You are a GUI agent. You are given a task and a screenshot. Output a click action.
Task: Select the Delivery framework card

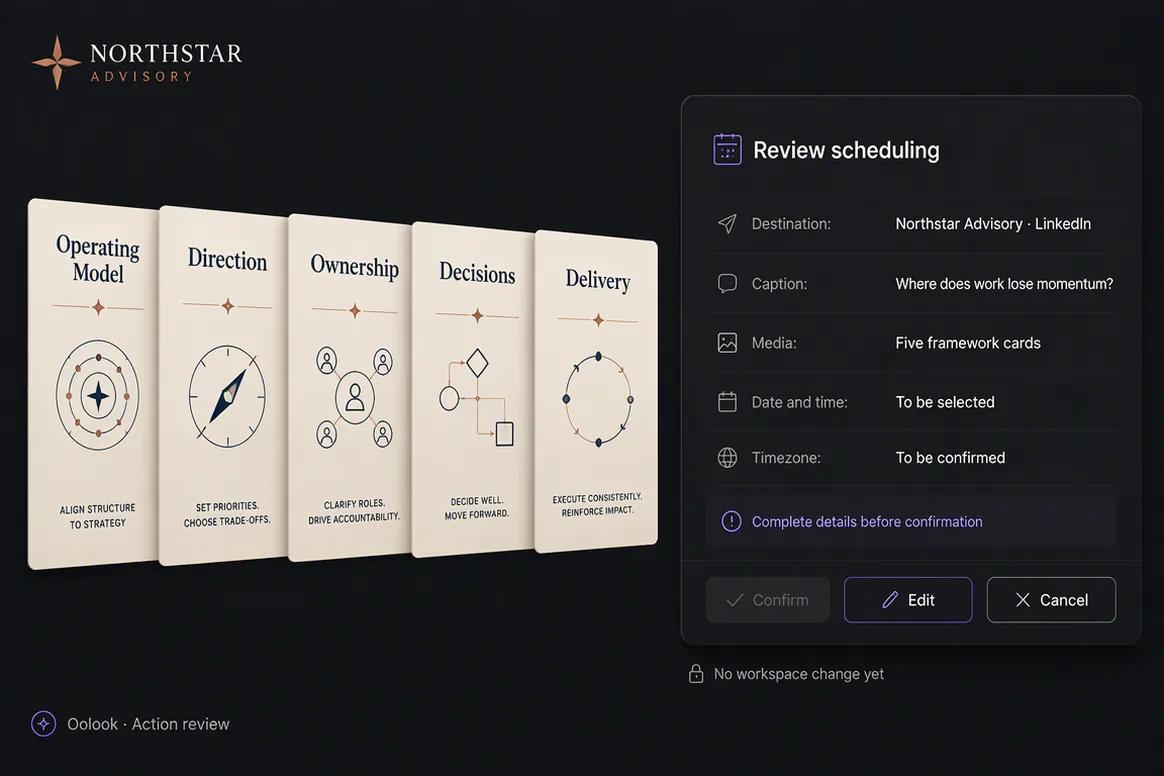[596, 391]
